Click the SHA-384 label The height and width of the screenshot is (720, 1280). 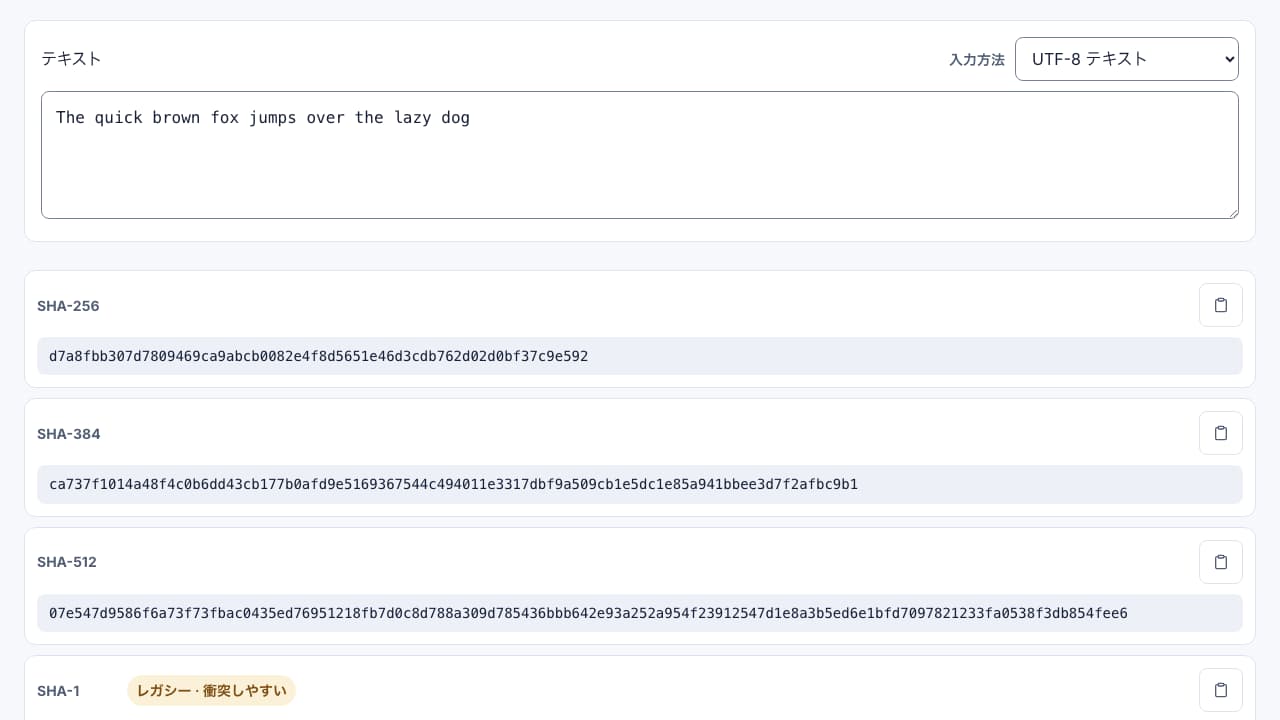69,434
